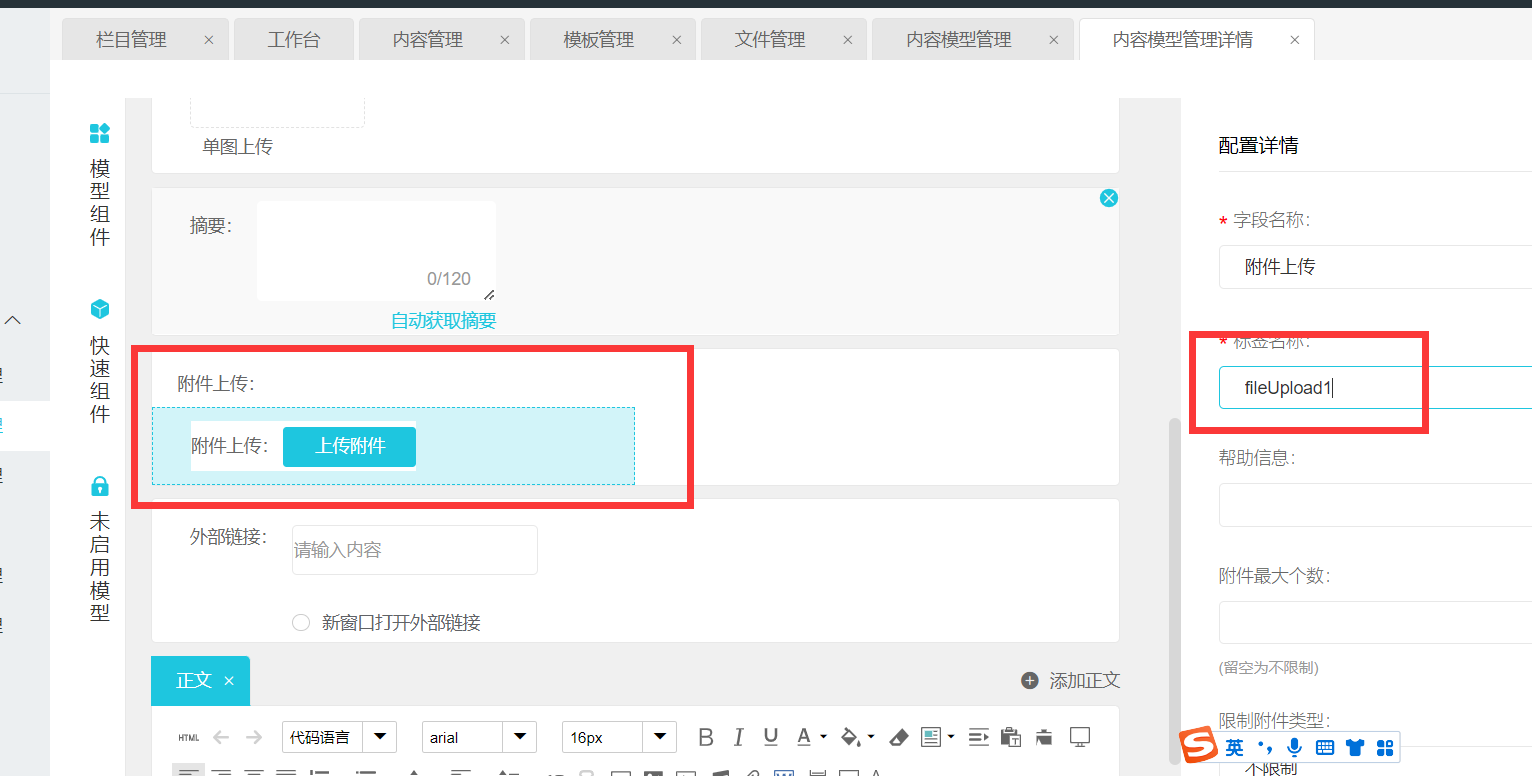
Task: Close the 模板管理 tab
Action: point(677,40)
